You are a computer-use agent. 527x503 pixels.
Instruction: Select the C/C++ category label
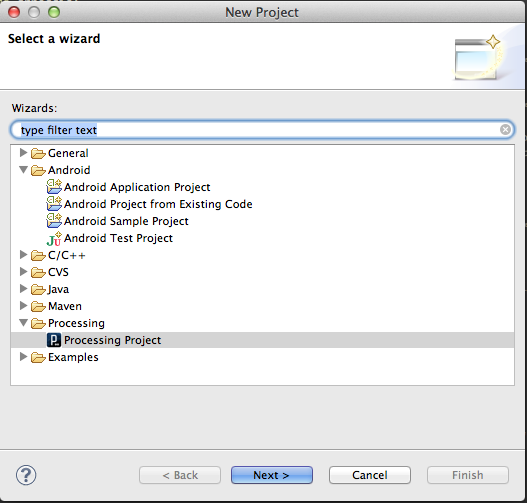point(67,255)
